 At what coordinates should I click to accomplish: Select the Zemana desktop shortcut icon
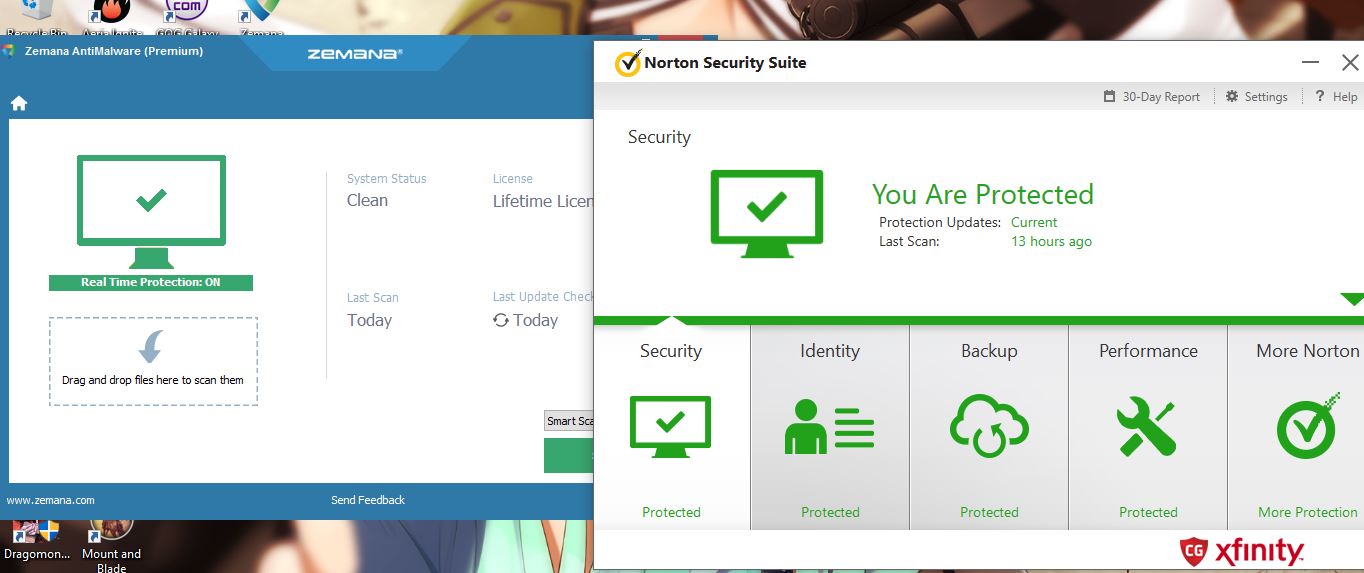(x=262, y=17)
